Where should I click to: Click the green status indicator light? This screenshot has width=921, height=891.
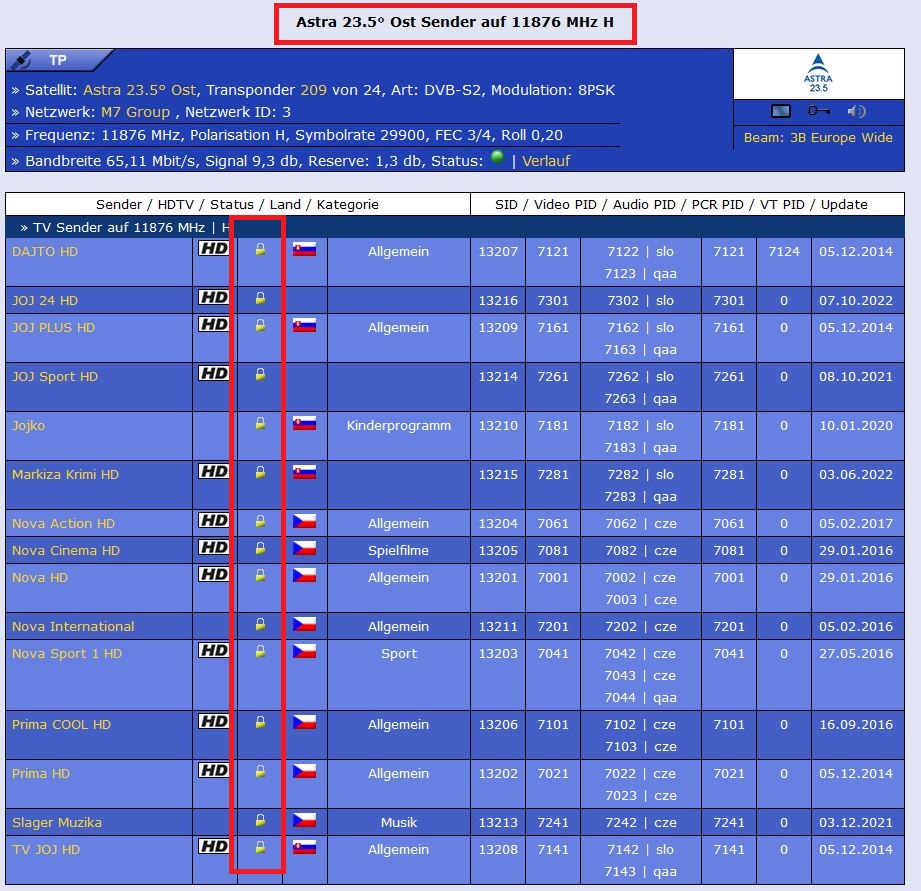tap(497, 159)
